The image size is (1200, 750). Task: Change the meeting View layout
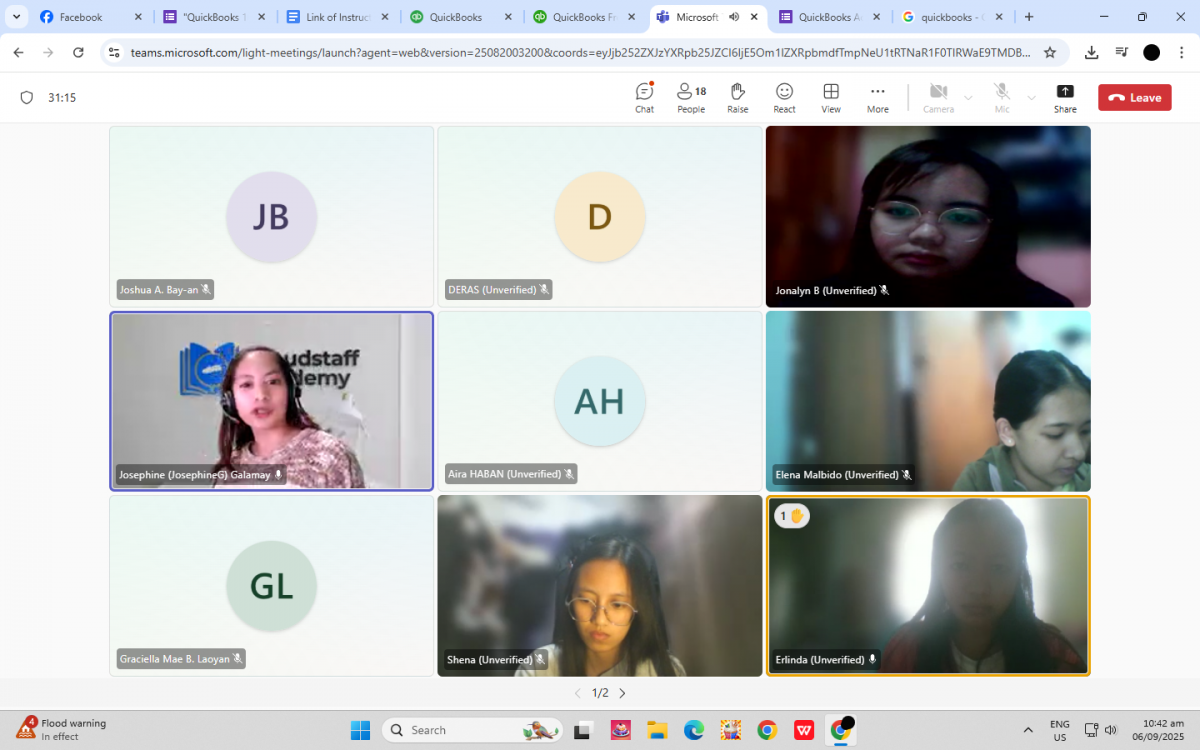pyautogui.click(x=831, y=97)
